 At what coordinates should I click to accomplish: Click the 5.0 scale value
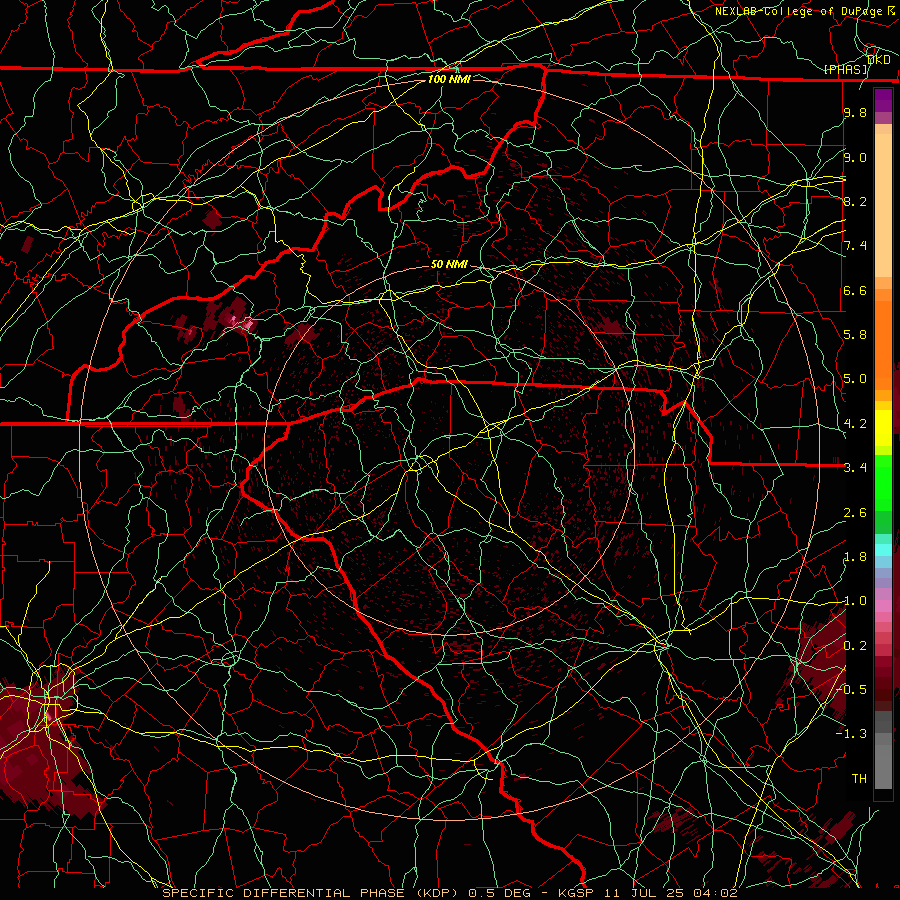pos(855,379)
